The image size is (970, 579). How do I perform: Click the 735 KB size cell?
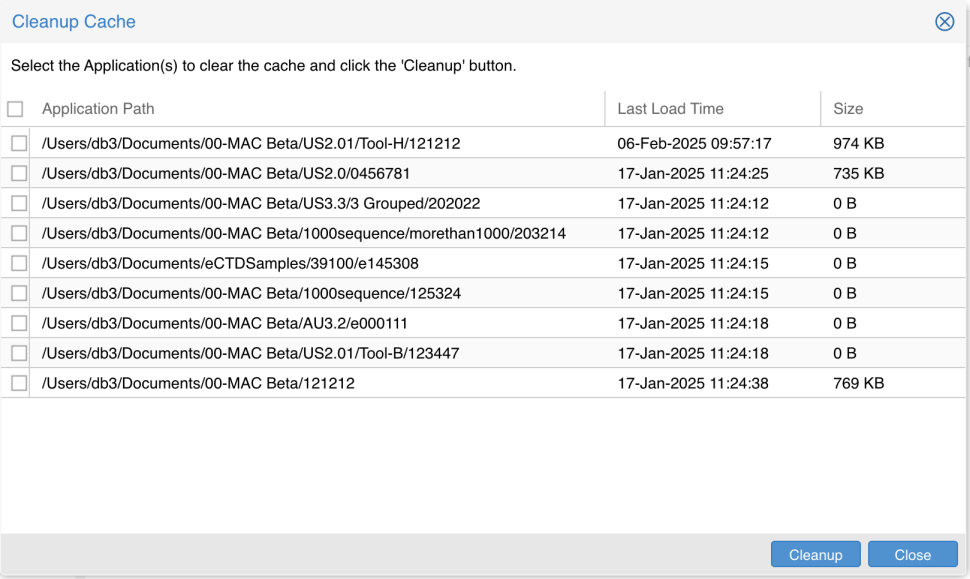[x=858, y=173]
